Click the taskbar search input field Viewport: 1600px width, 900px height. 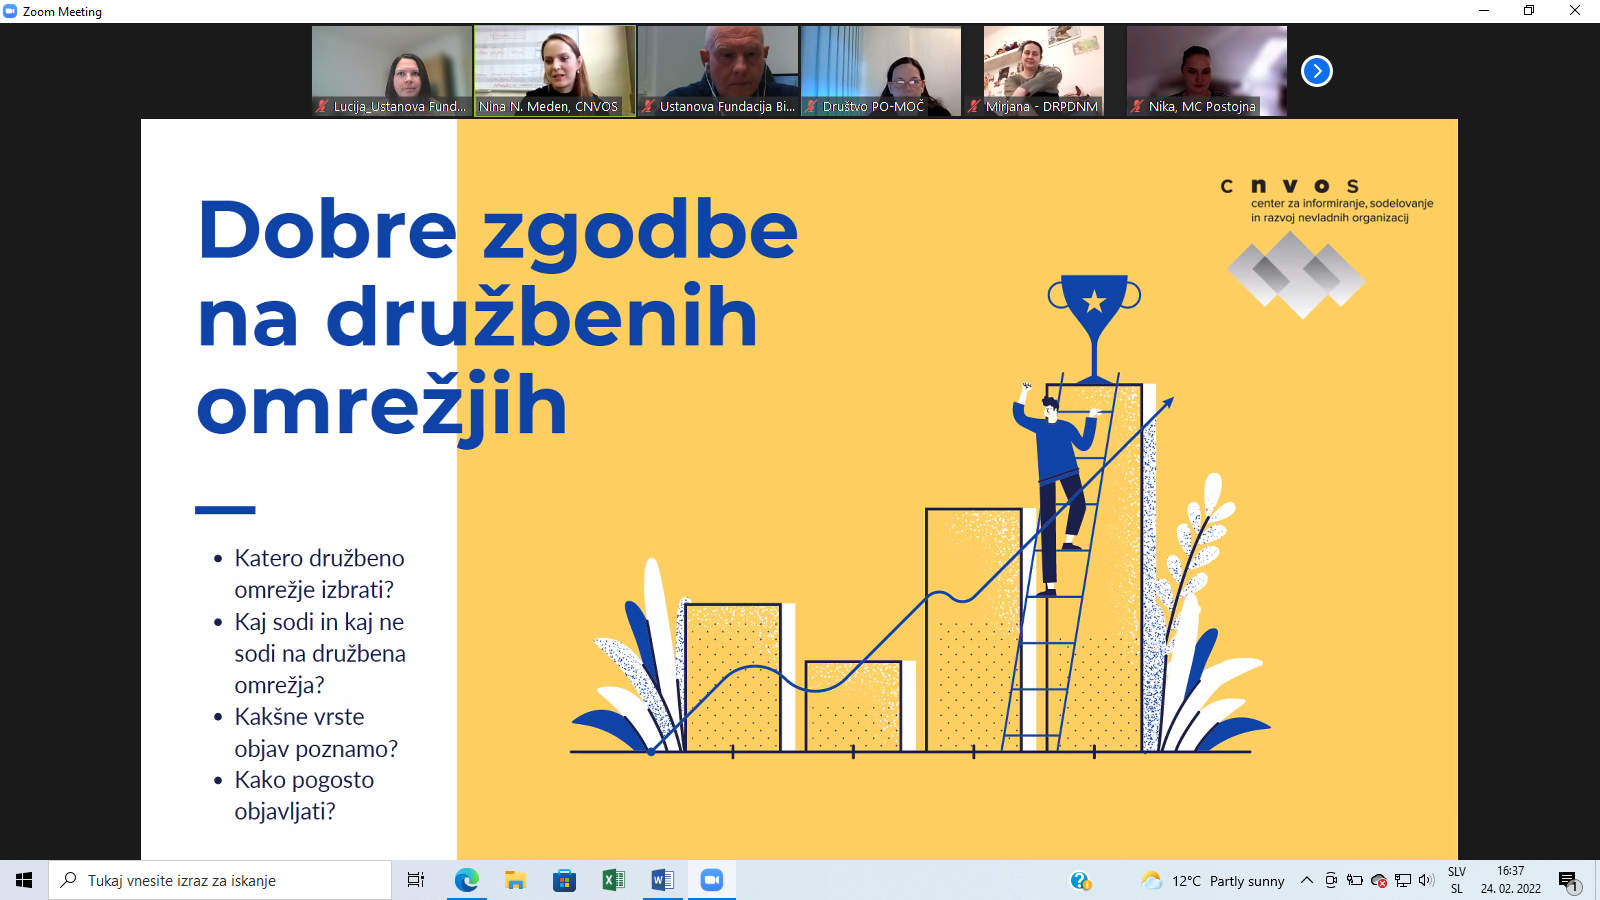tap(220, 880)
